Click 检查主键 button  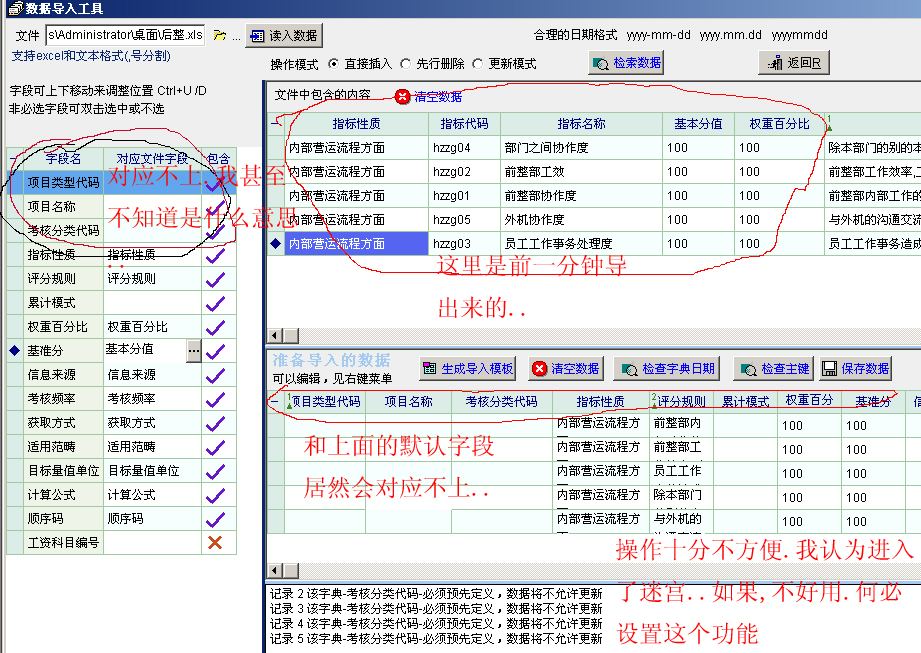click(773, 368)
